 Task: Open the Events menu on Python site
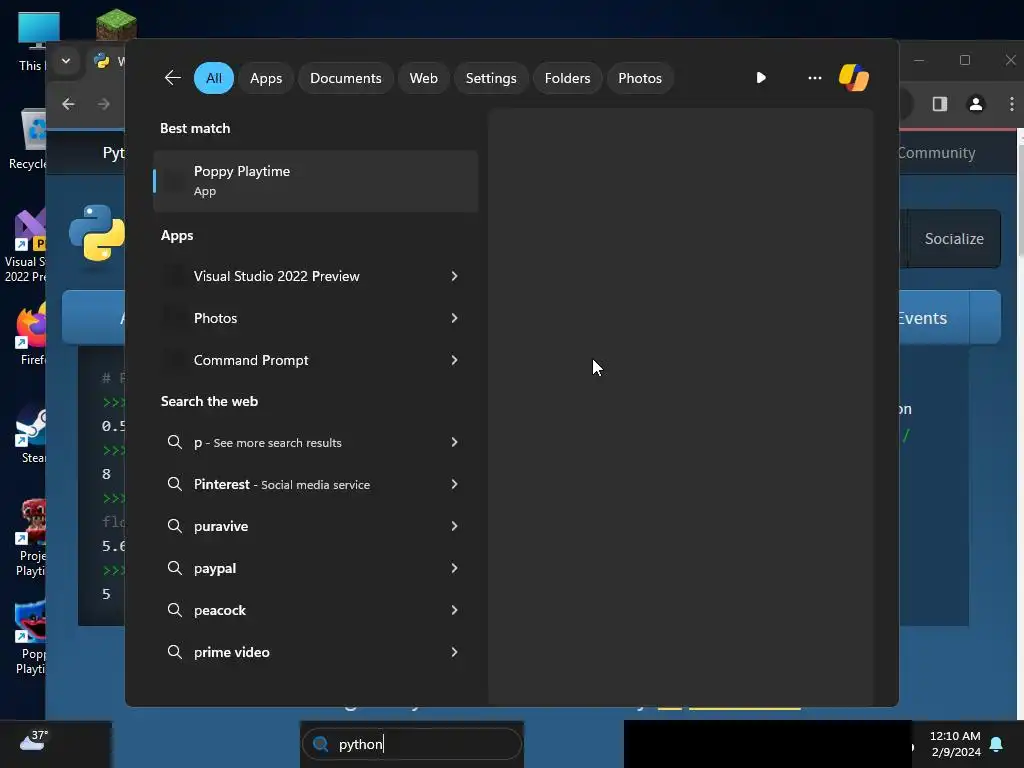(x=922, y=318)
